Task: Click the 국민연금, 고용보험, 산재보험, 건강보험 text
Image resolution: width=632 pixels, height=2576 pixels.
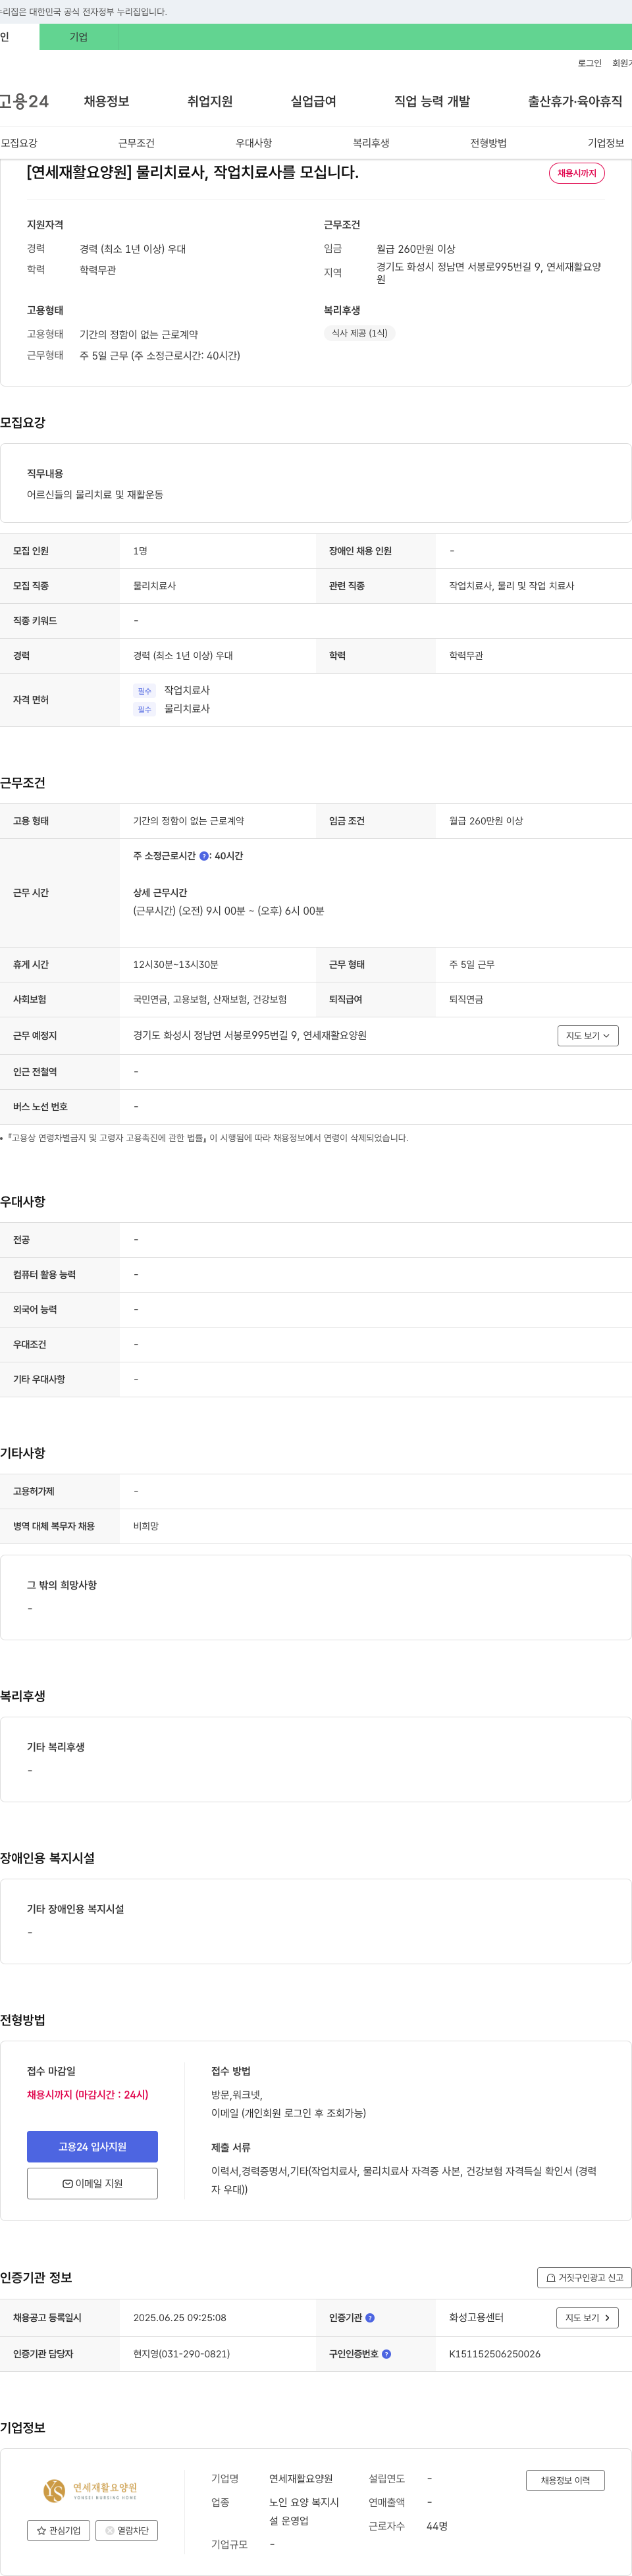Action: pyautogui.click(x=210, y=999)
